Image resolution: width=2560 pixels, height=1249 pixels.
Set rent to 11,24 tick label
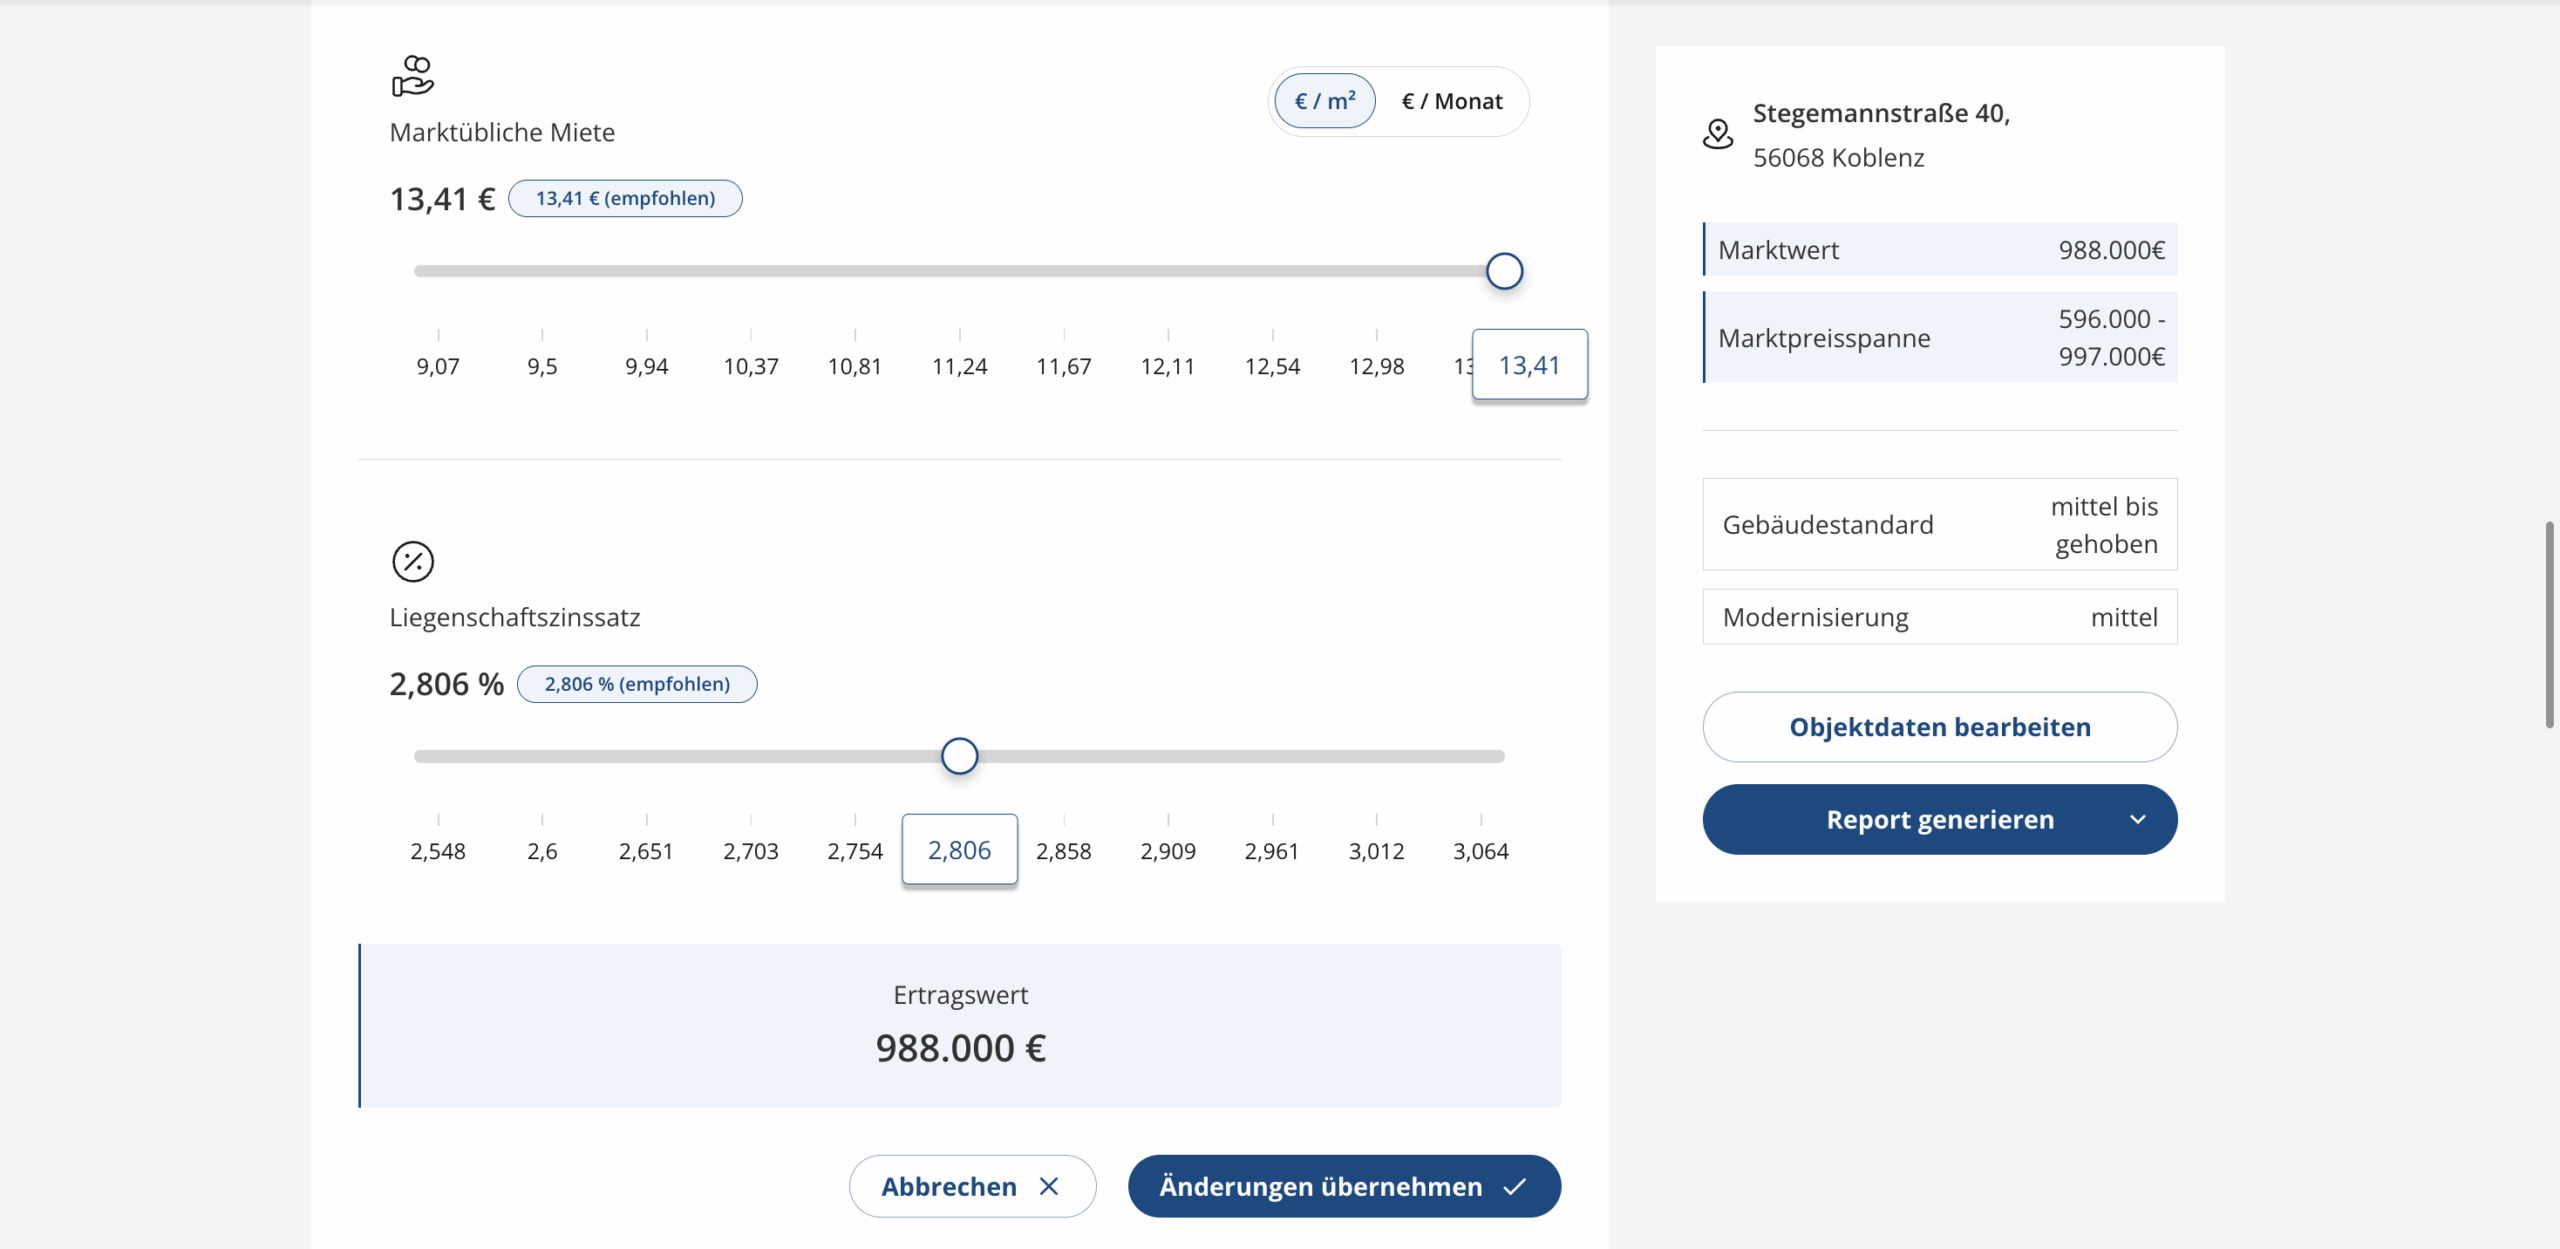tap(959, 366)
